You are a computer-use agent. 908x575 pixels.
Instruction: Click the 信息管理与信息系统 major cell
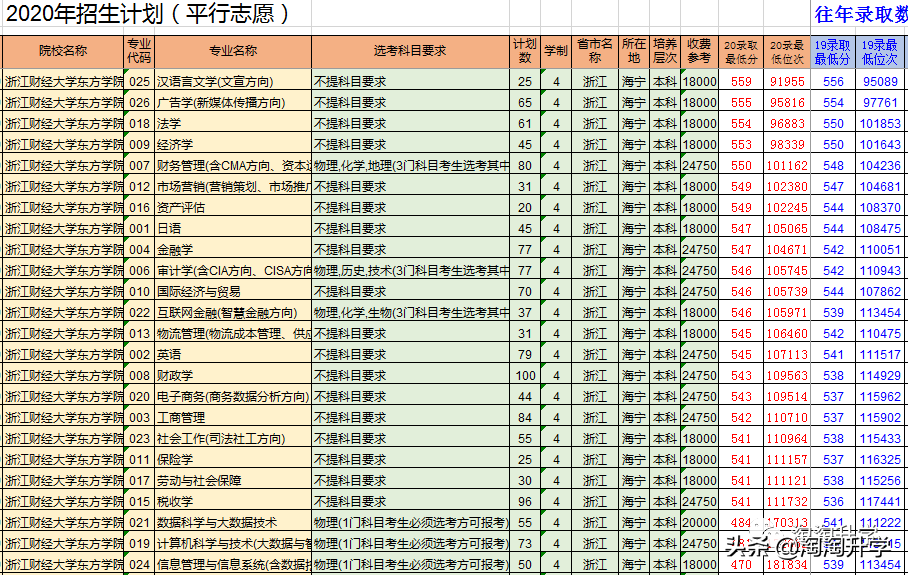(x=233, y=565)
